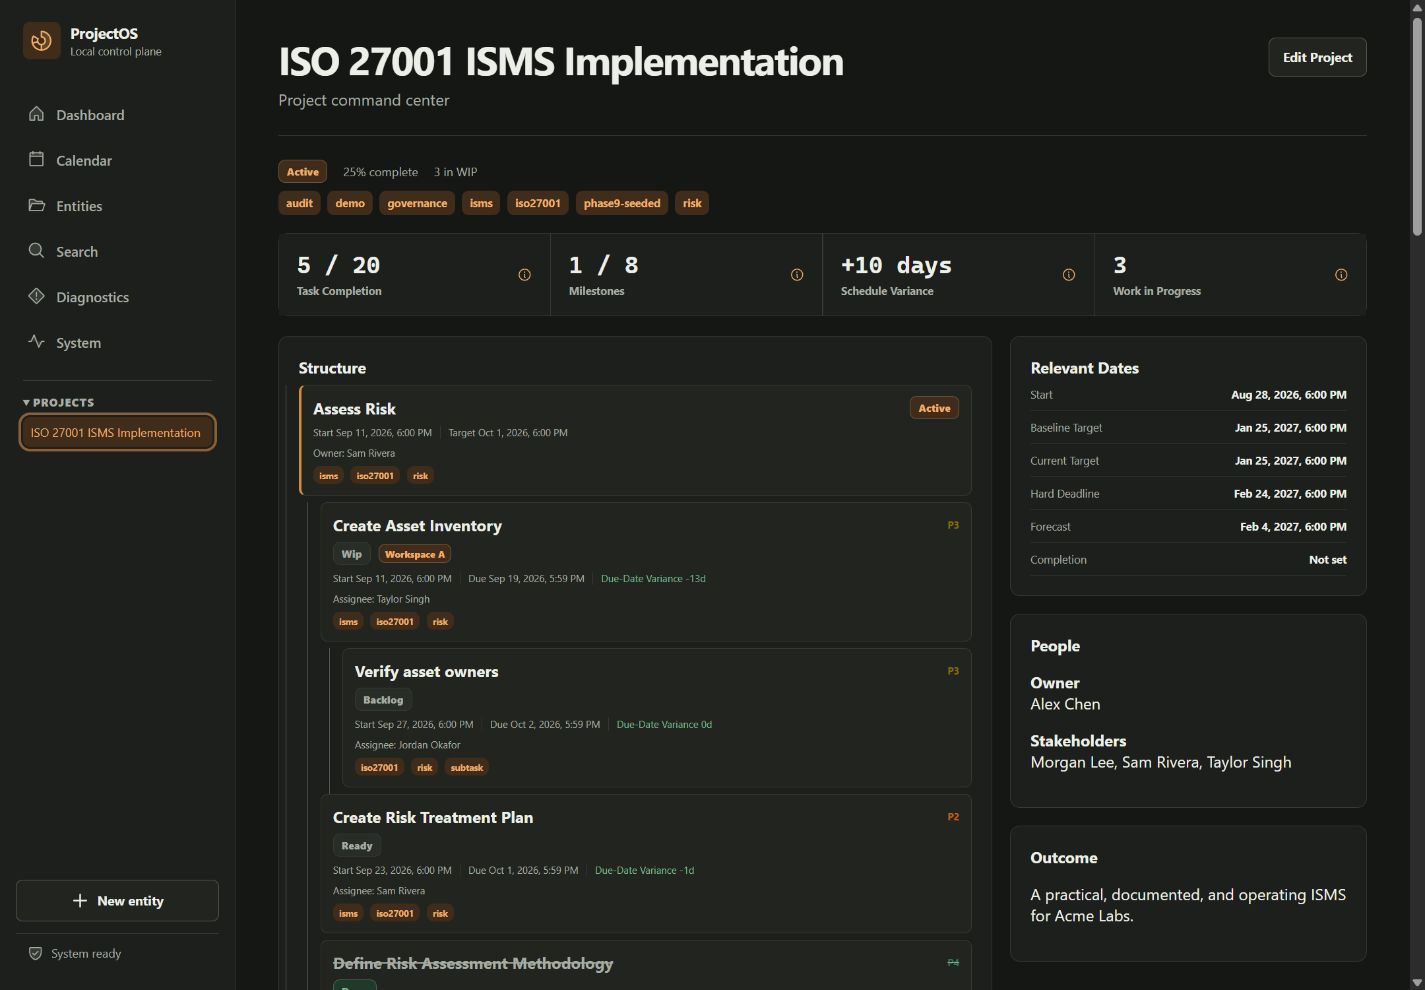Click Due-Date Variance -13d text

point(653,579)
